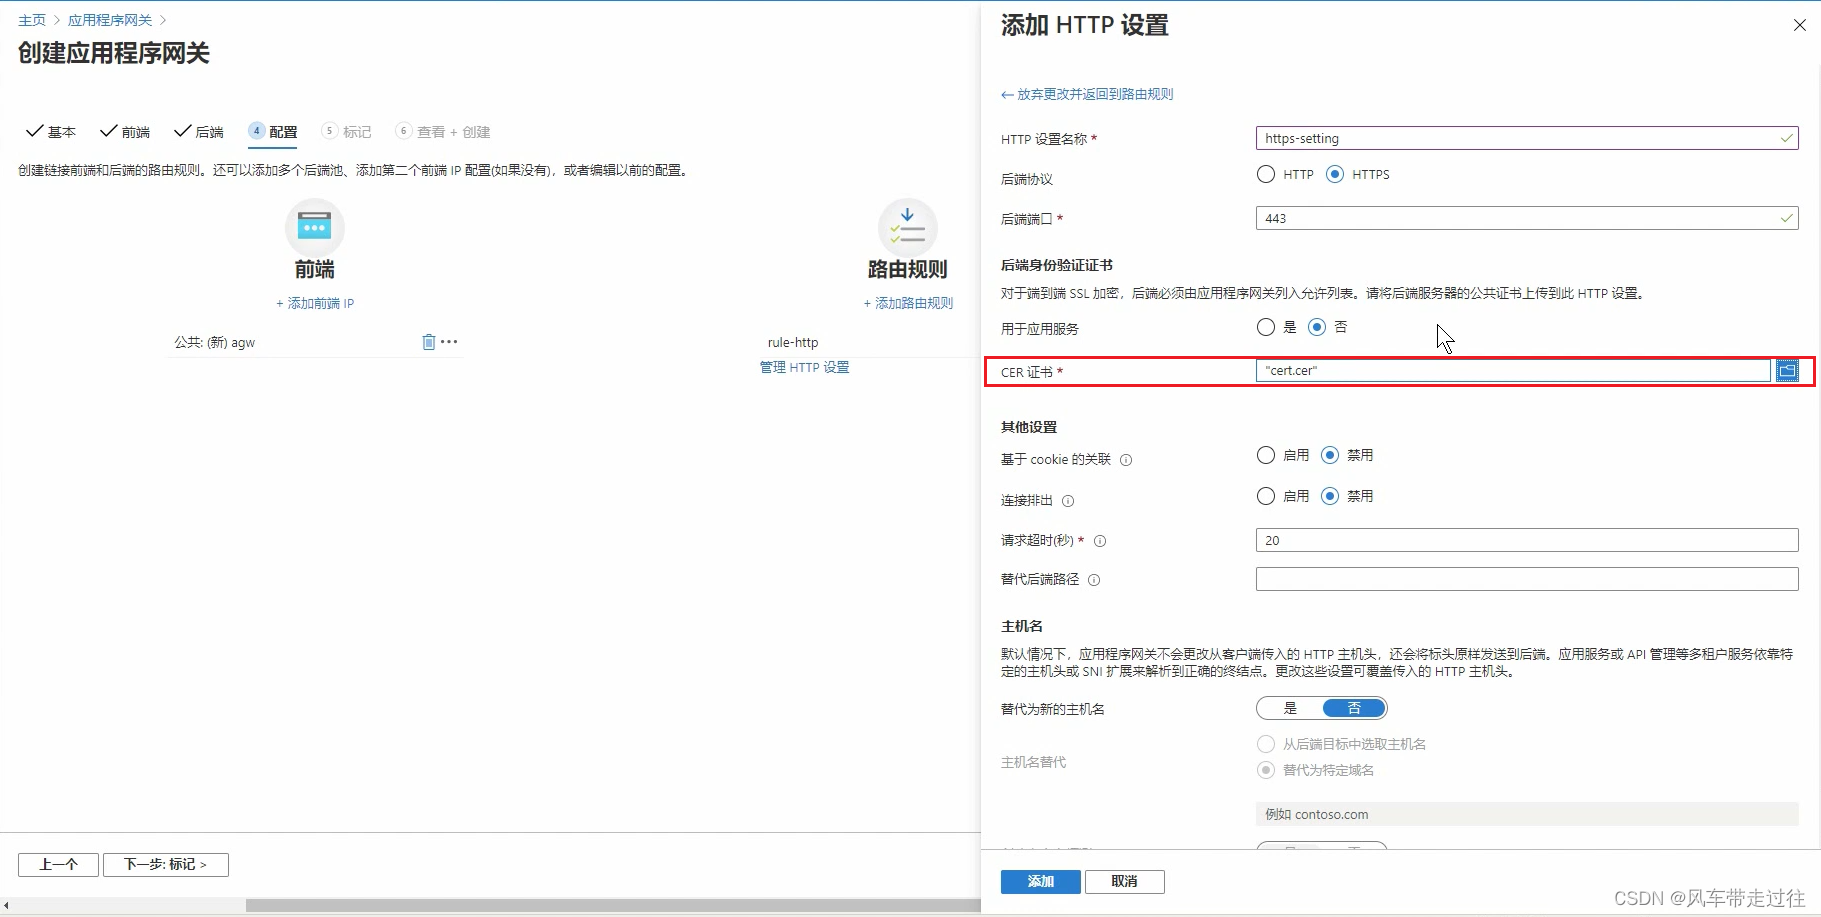1821x917 pixels.
Task: Disable cookie-based affinity
Action: [x=1330, y=455]
